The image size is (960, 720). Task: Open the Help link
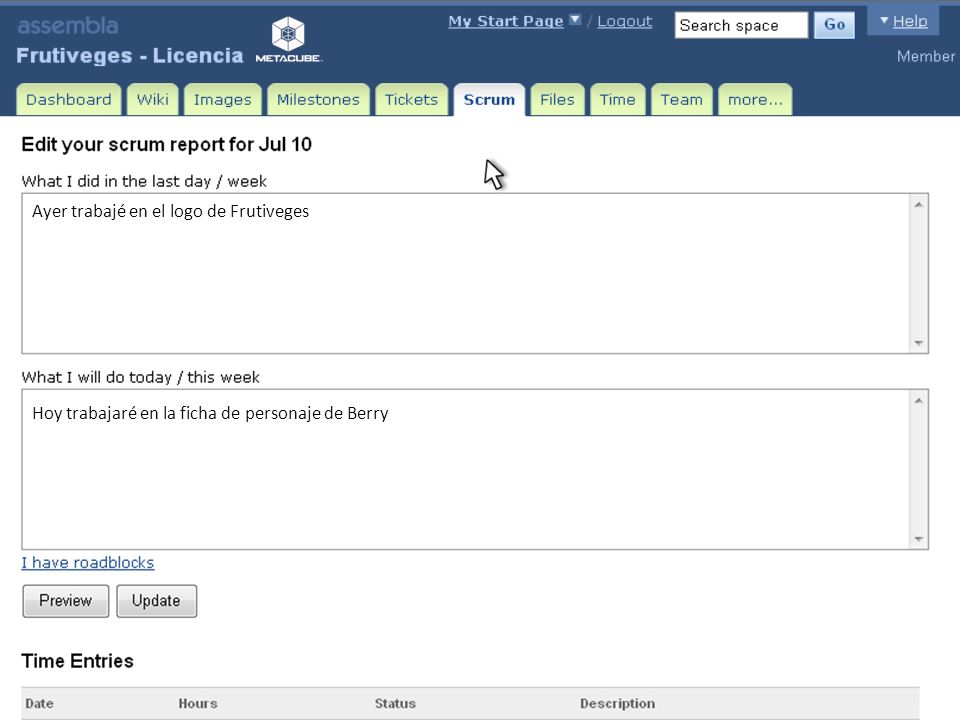click(910, 21)
